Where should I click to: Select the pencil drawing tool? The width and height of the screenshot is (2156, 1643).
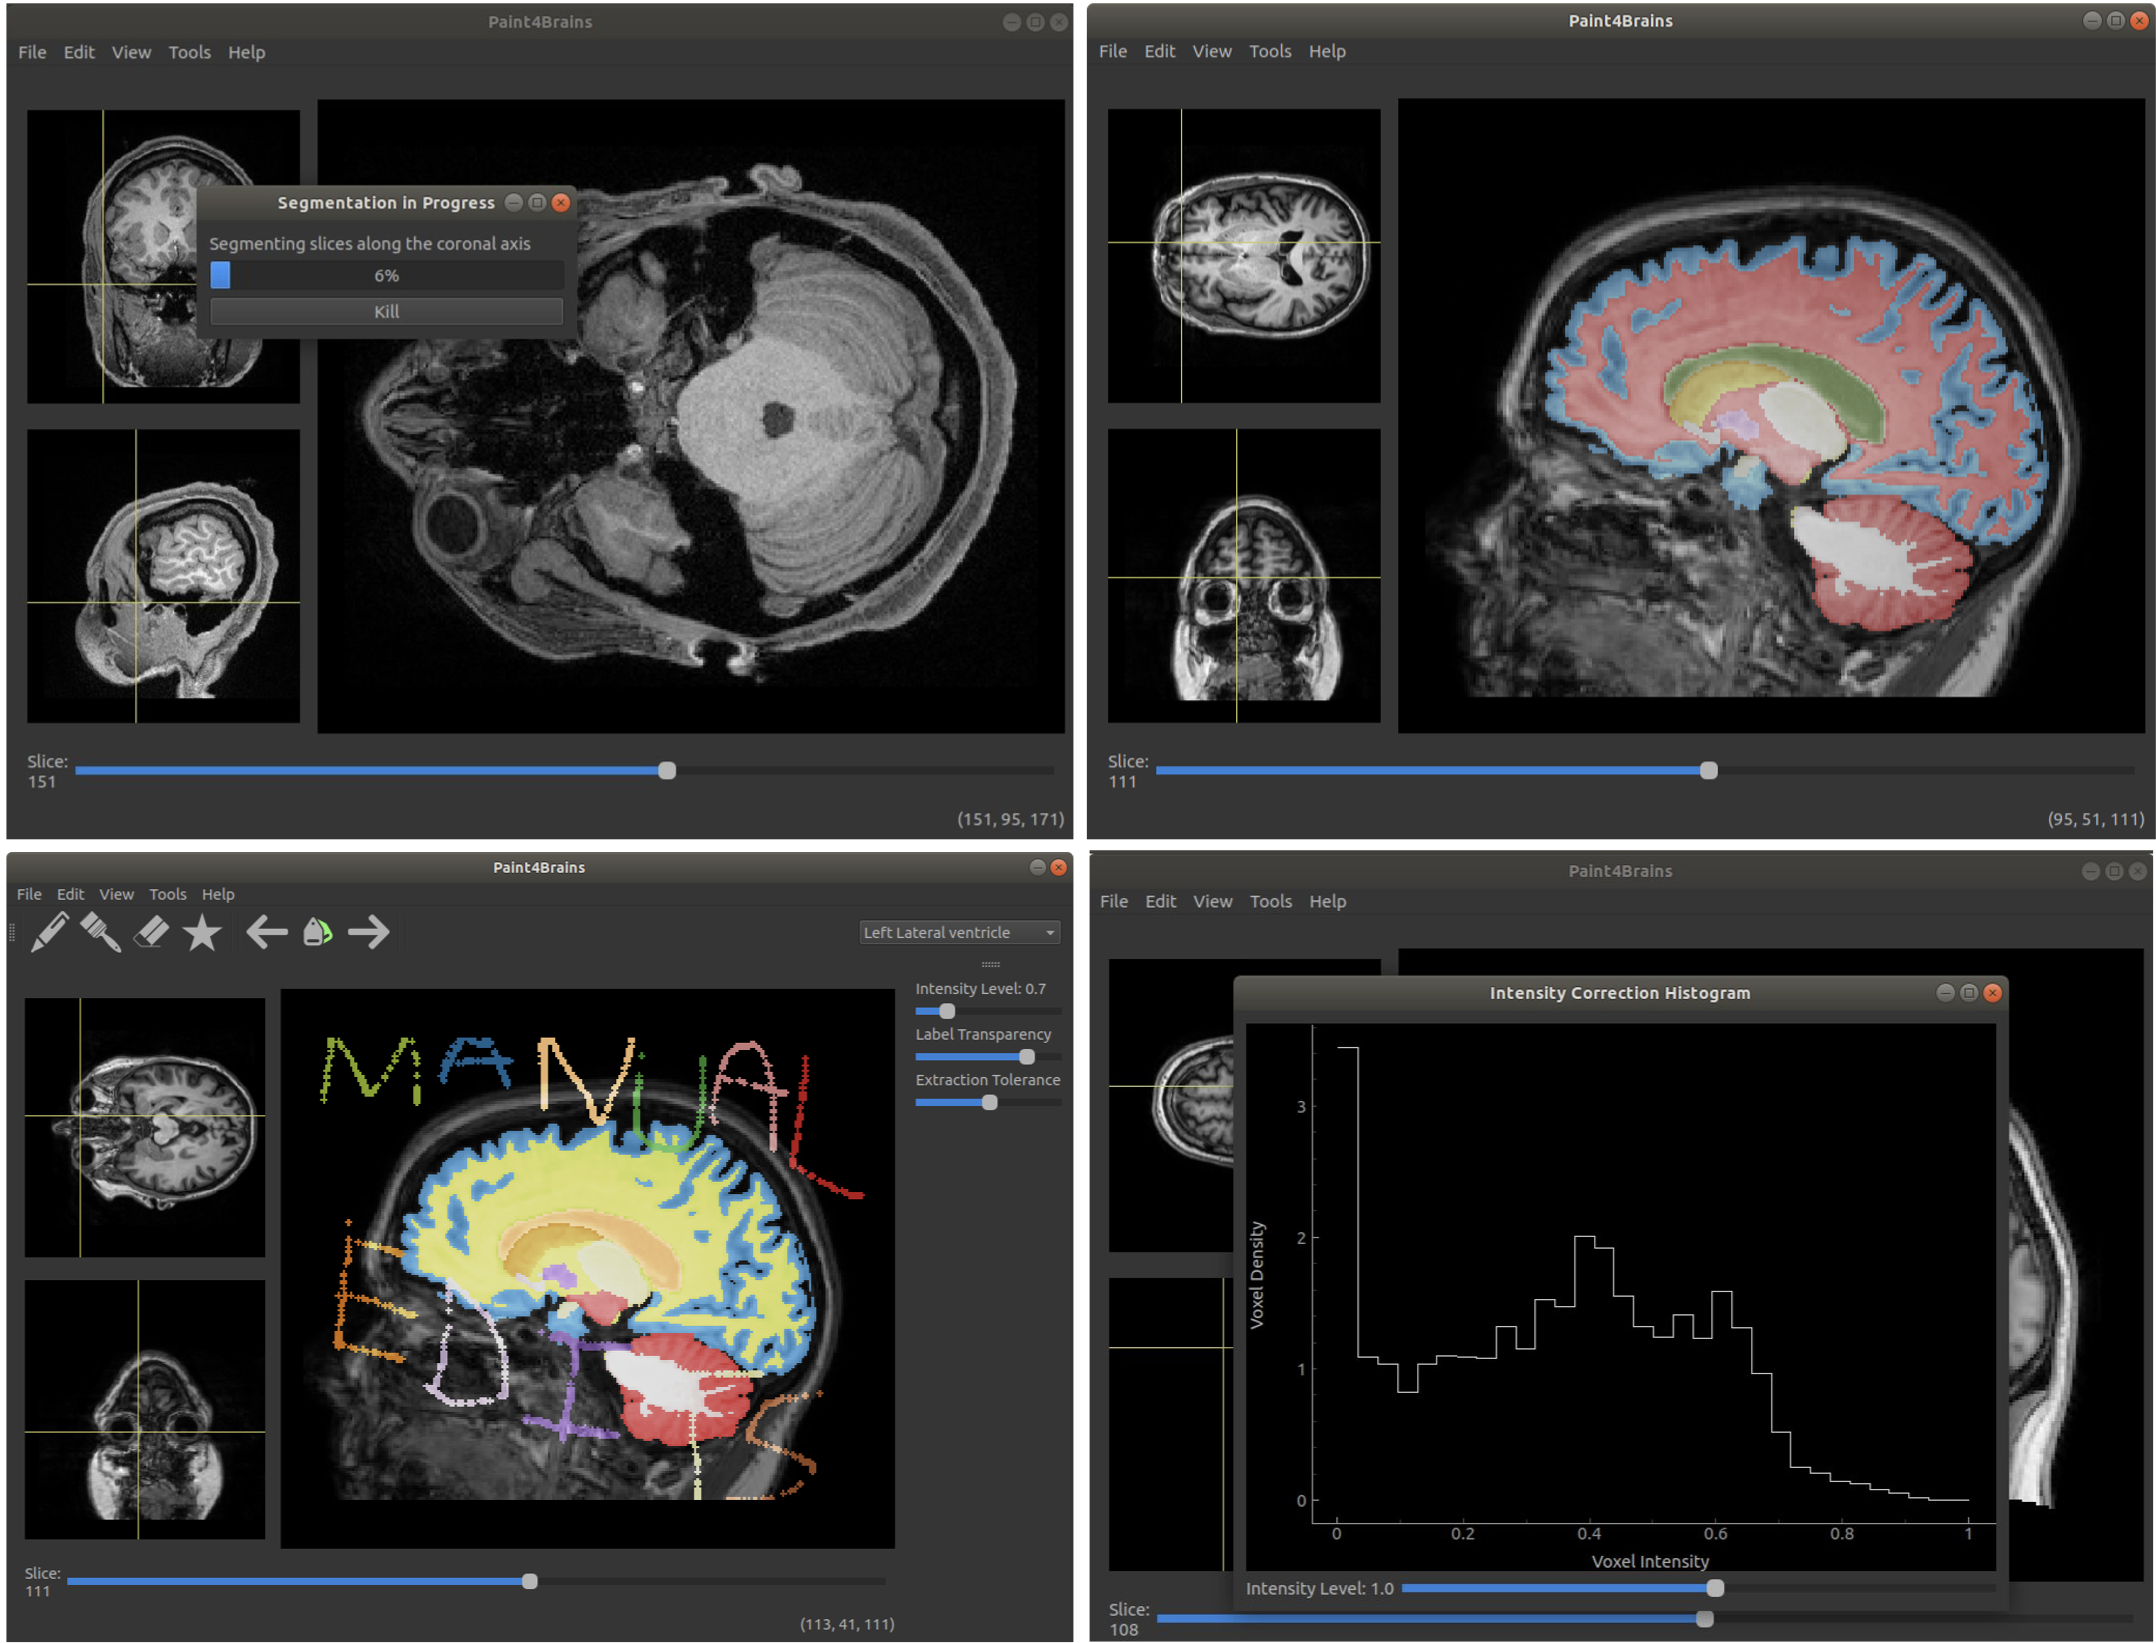49,932
